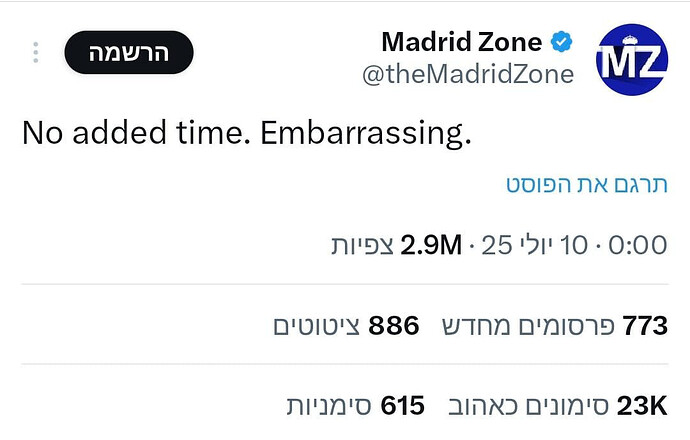Click the 10 יולי 25 post date
Viewport: 690px width, 440px height.
(535, 245)
